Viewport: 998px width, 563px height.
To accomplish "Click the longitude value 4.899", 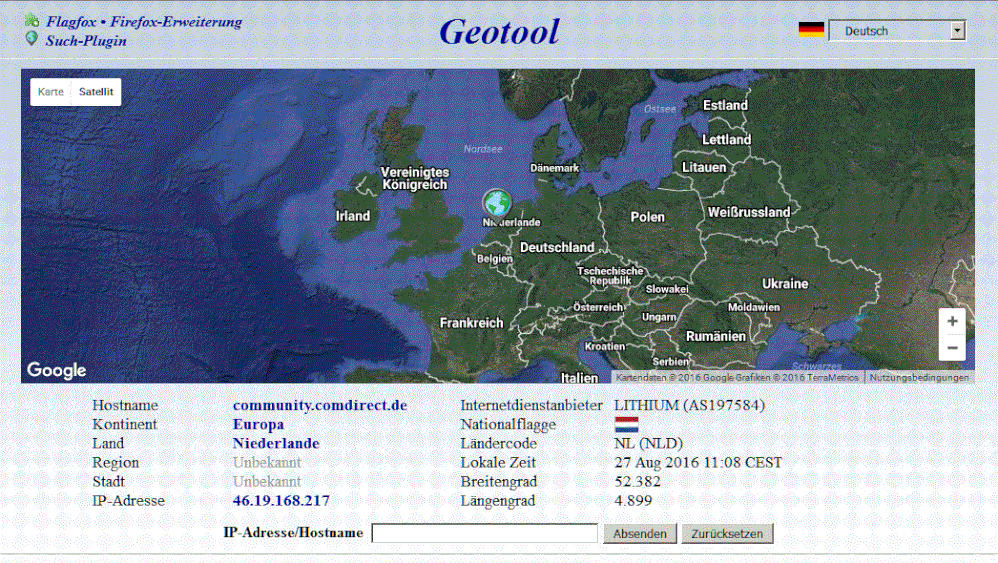I will tap(633, 501).
